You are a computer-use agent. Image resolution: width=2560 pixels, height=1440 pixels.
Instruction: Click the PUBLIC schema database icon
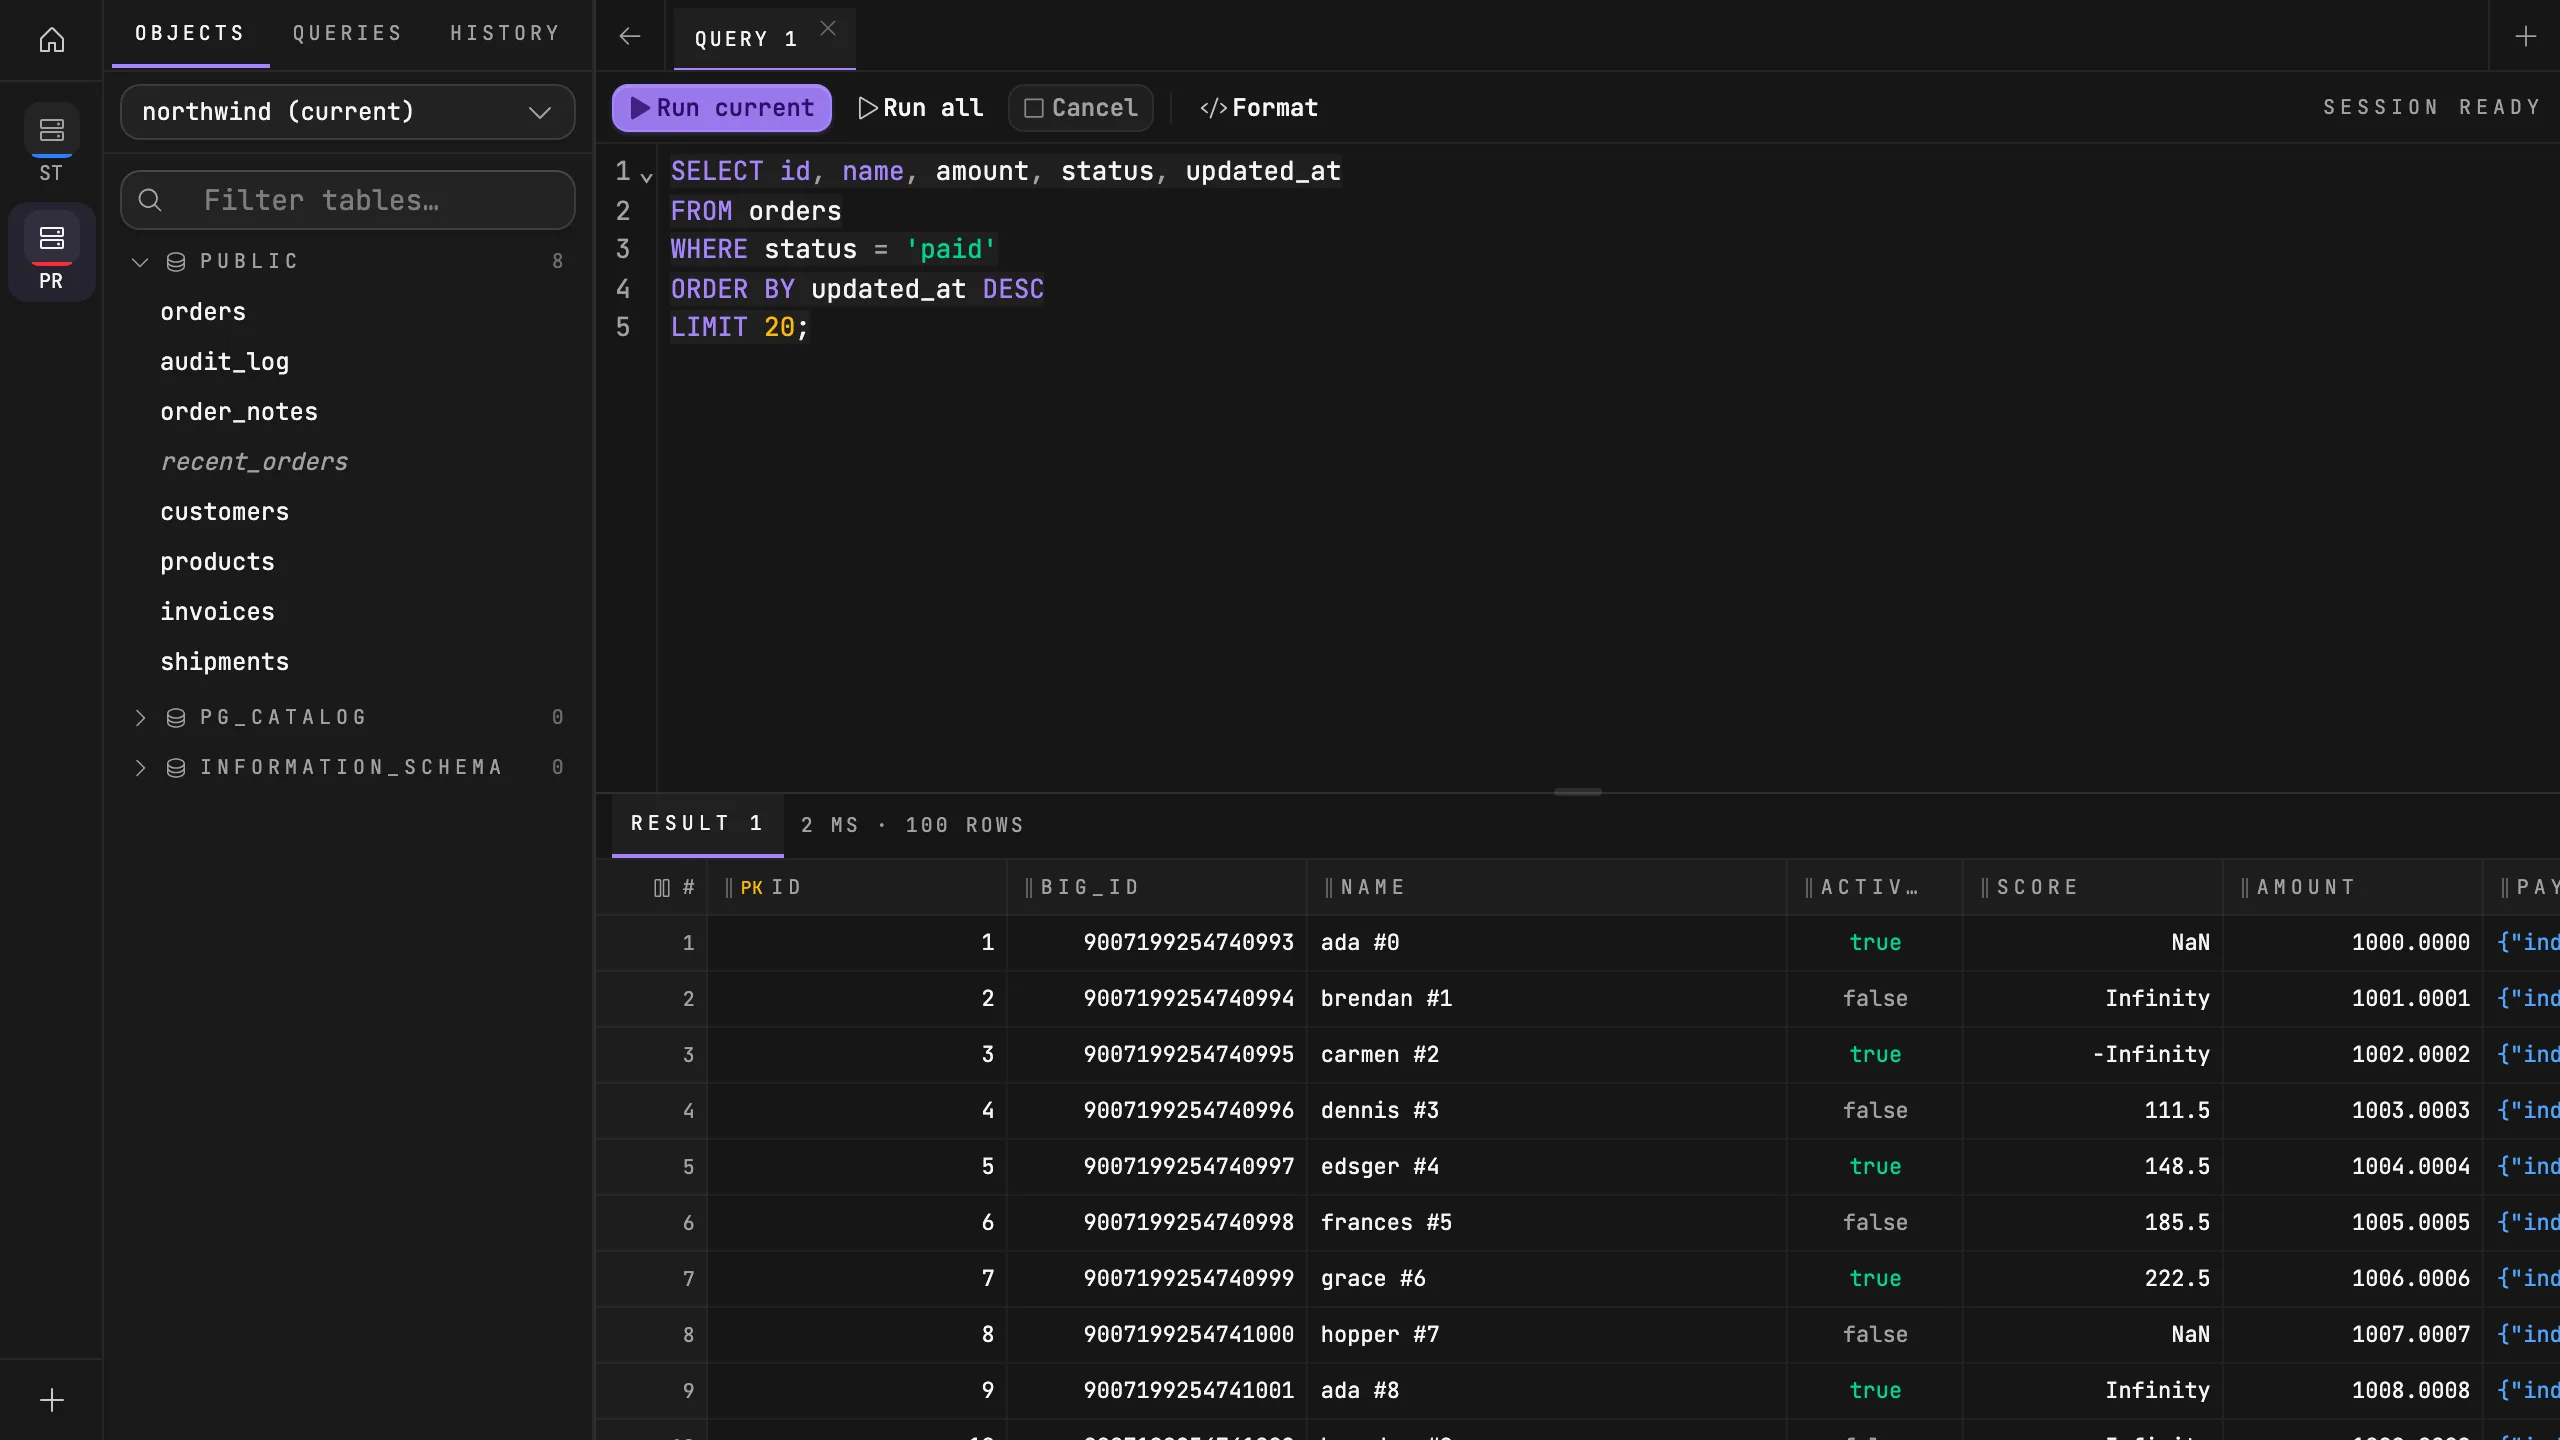[x=176, y=262]
